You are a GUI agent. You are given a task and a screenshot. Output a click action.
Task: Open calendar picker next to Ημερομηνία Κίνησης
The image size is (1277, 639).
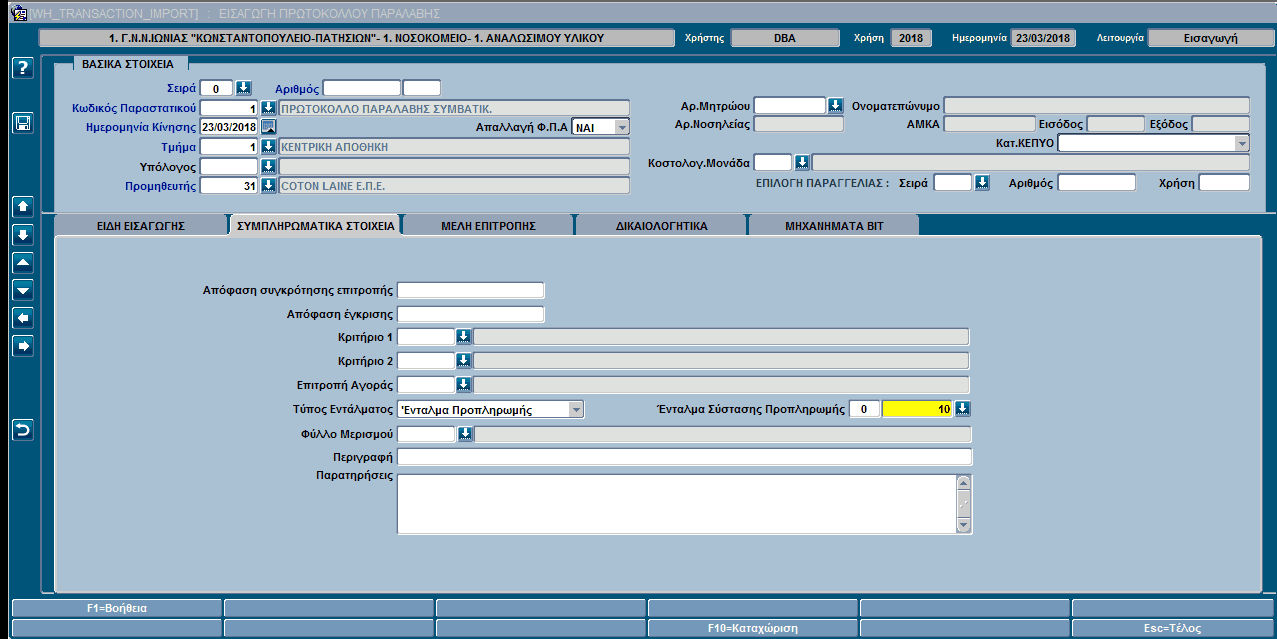pyautogui.click(x=268, y=127)
